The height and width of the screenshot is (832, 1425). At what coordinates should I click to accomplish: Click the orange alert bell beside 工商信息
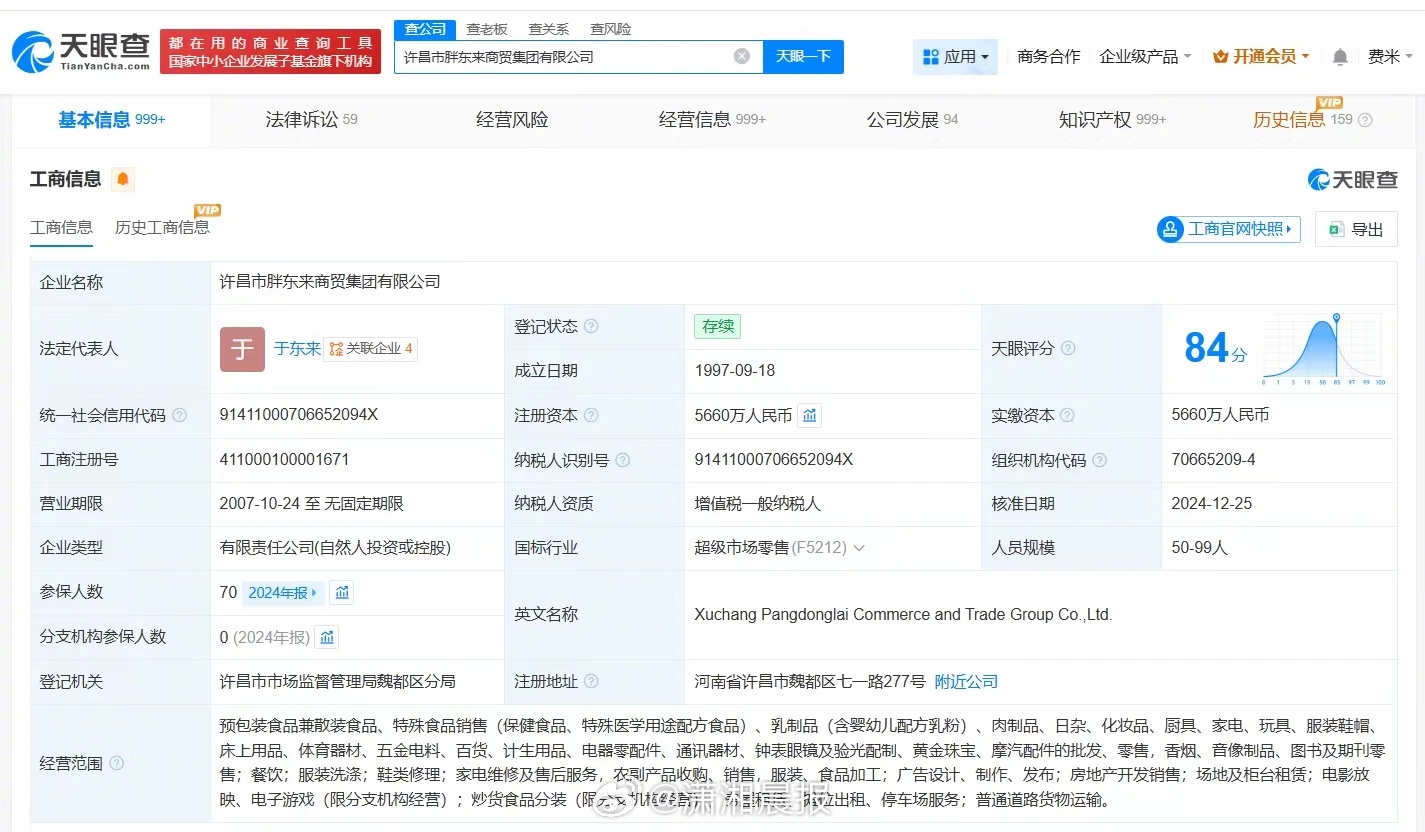pyautogui.click(x=123, y=179)
